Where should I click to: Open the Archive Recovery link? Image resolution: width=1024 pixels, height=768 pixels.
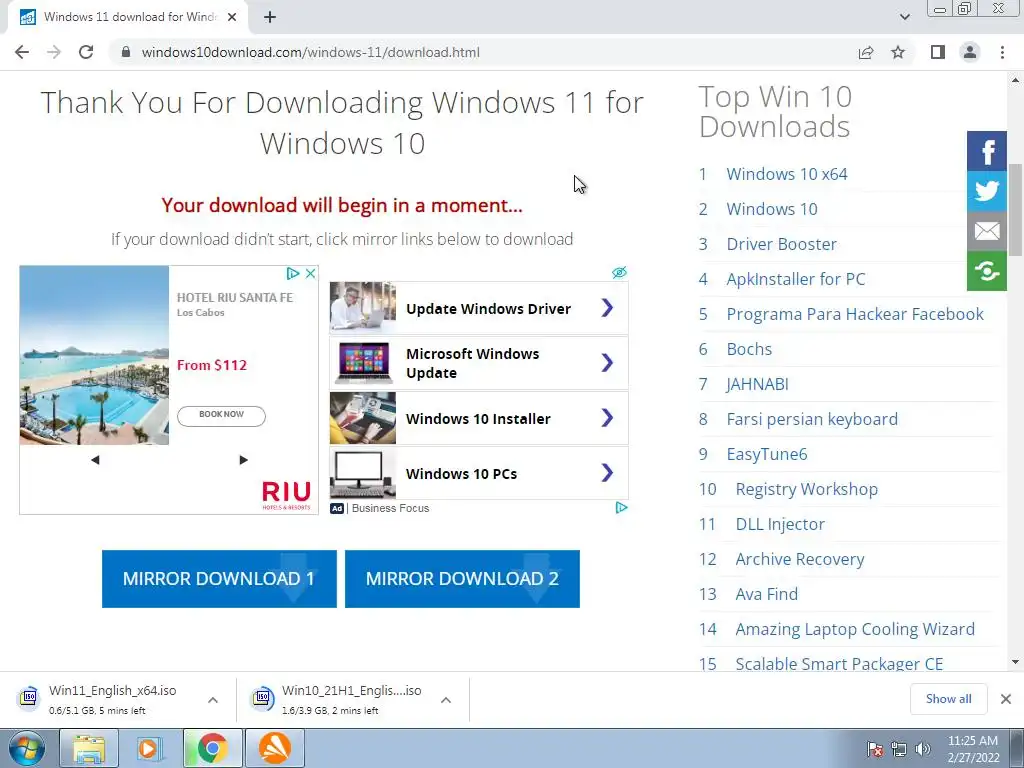click(800, 559)
